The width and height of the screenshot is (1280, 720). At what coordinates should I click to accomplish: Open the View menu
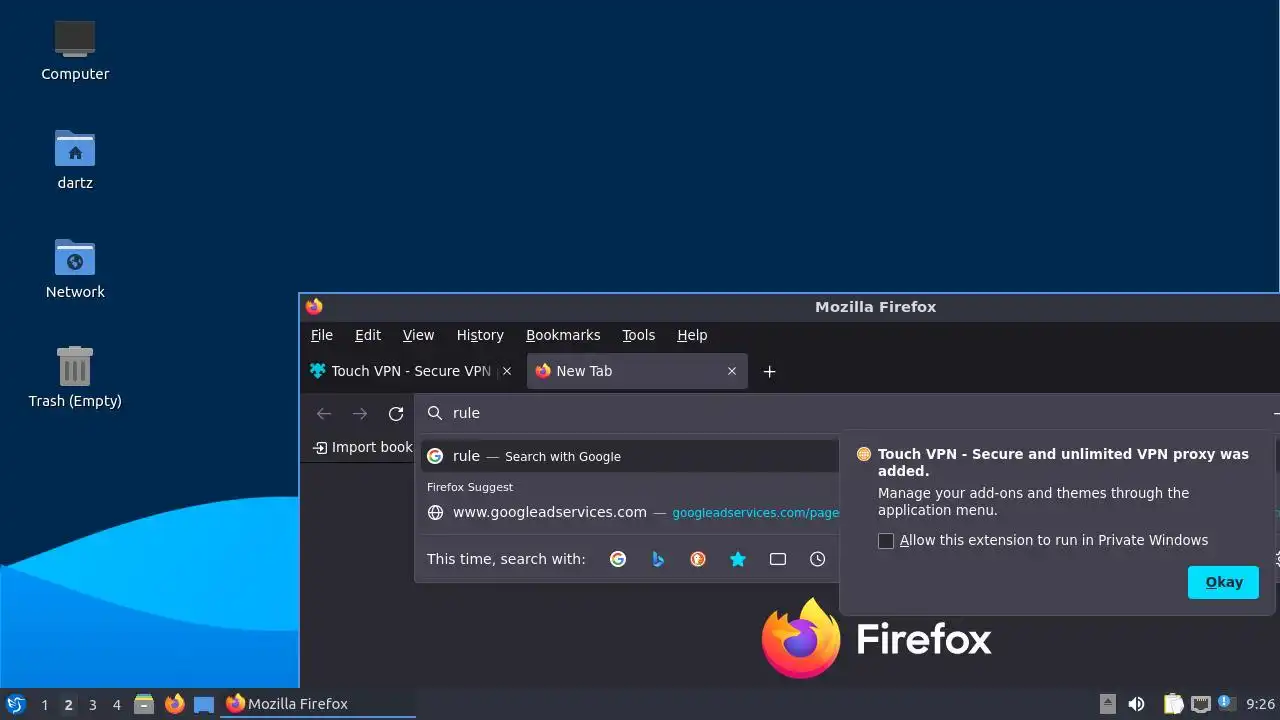click(x=418, y=335)
